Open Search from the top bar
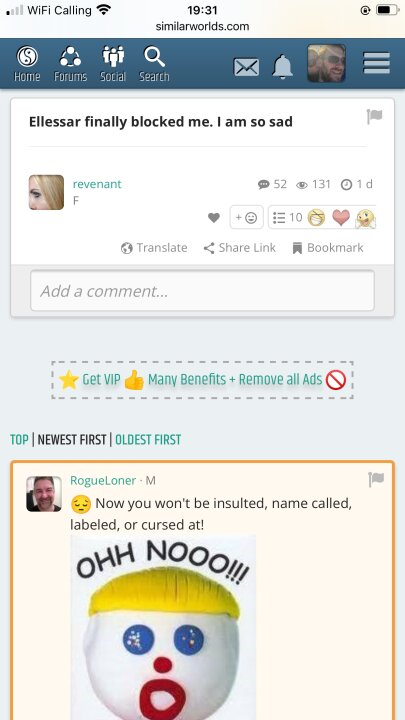Image resolution: width=405 pixels, height=720 pixels. [154, 64]
